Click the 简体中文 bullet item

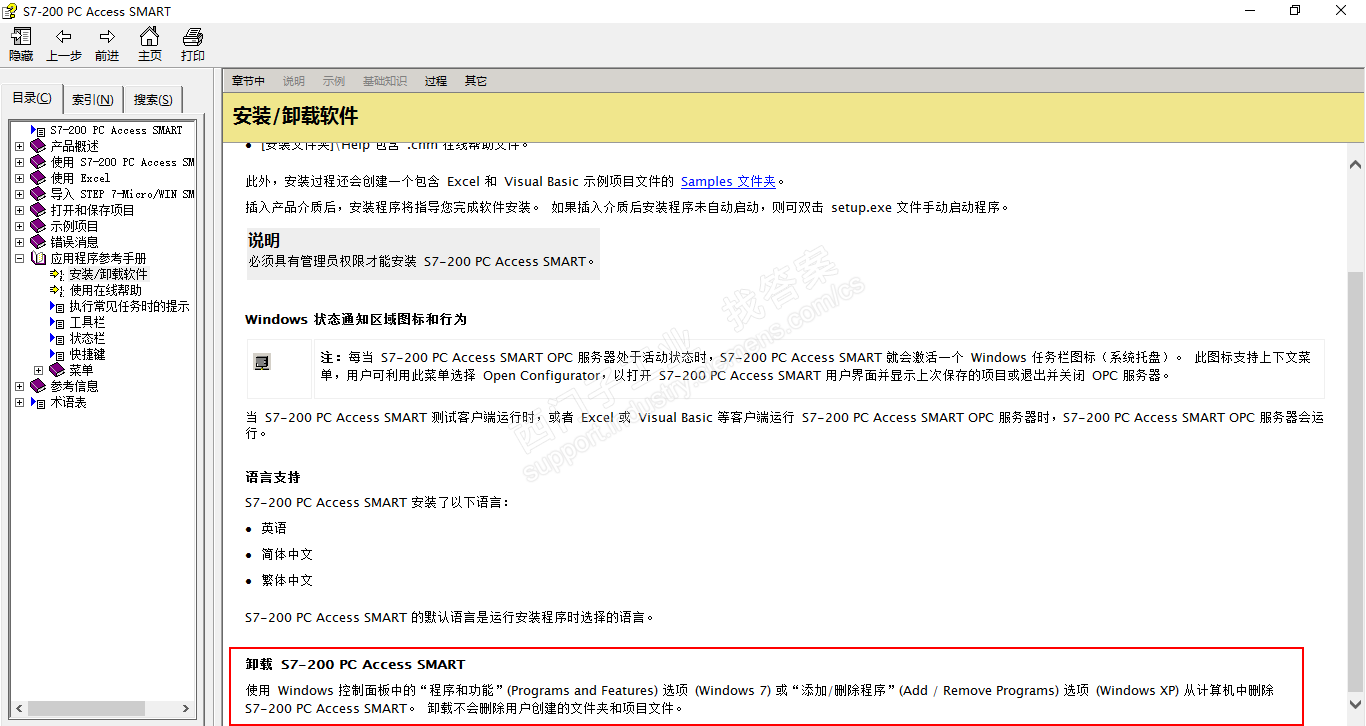pyautogui.click(x=287, y=554)
